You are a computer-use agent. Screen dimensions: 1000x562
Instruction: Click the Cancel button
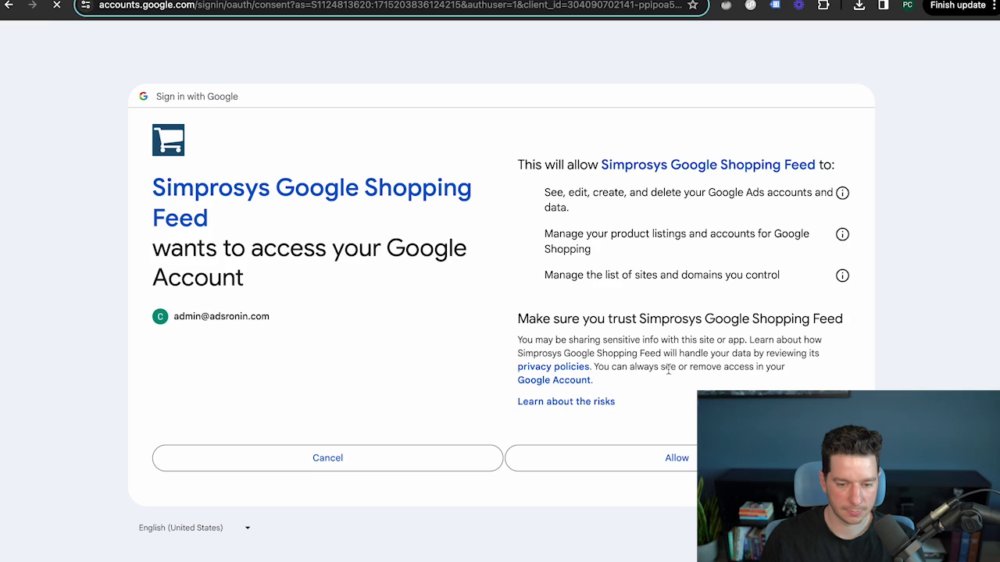(328, 458)
